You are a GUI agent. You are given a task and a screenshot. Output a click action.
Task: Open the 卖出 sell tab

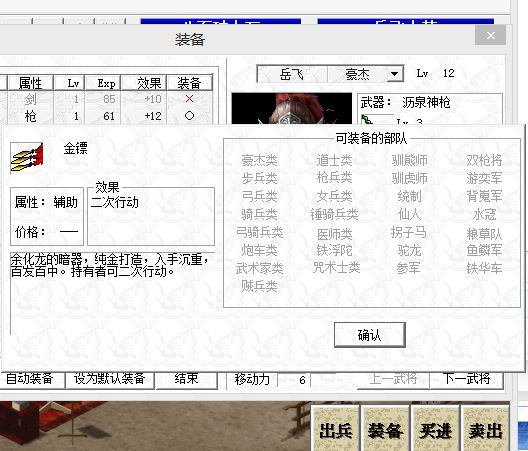[x=485, y=429]
